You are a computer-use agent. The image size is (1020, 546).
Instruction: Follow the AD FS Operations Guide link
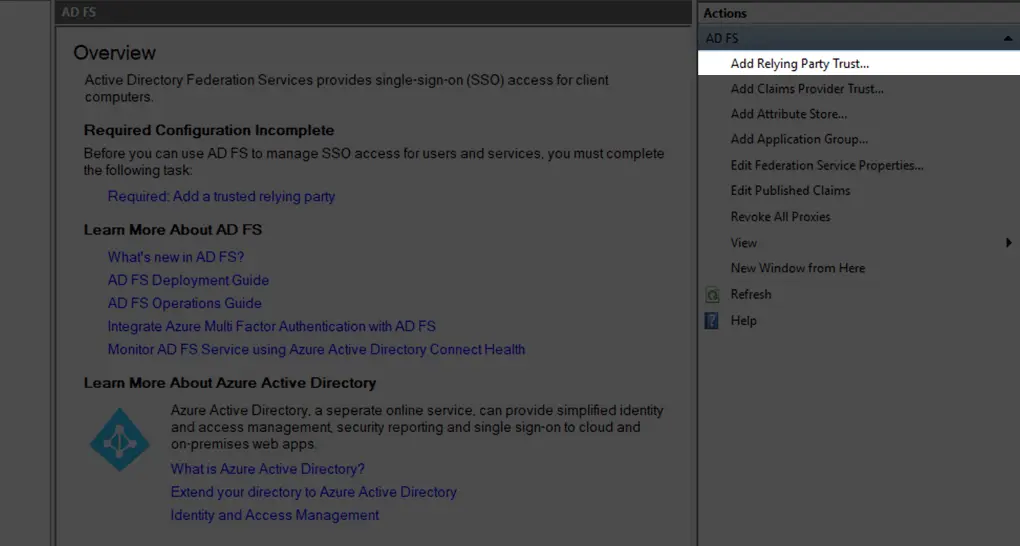coord(184,303)
